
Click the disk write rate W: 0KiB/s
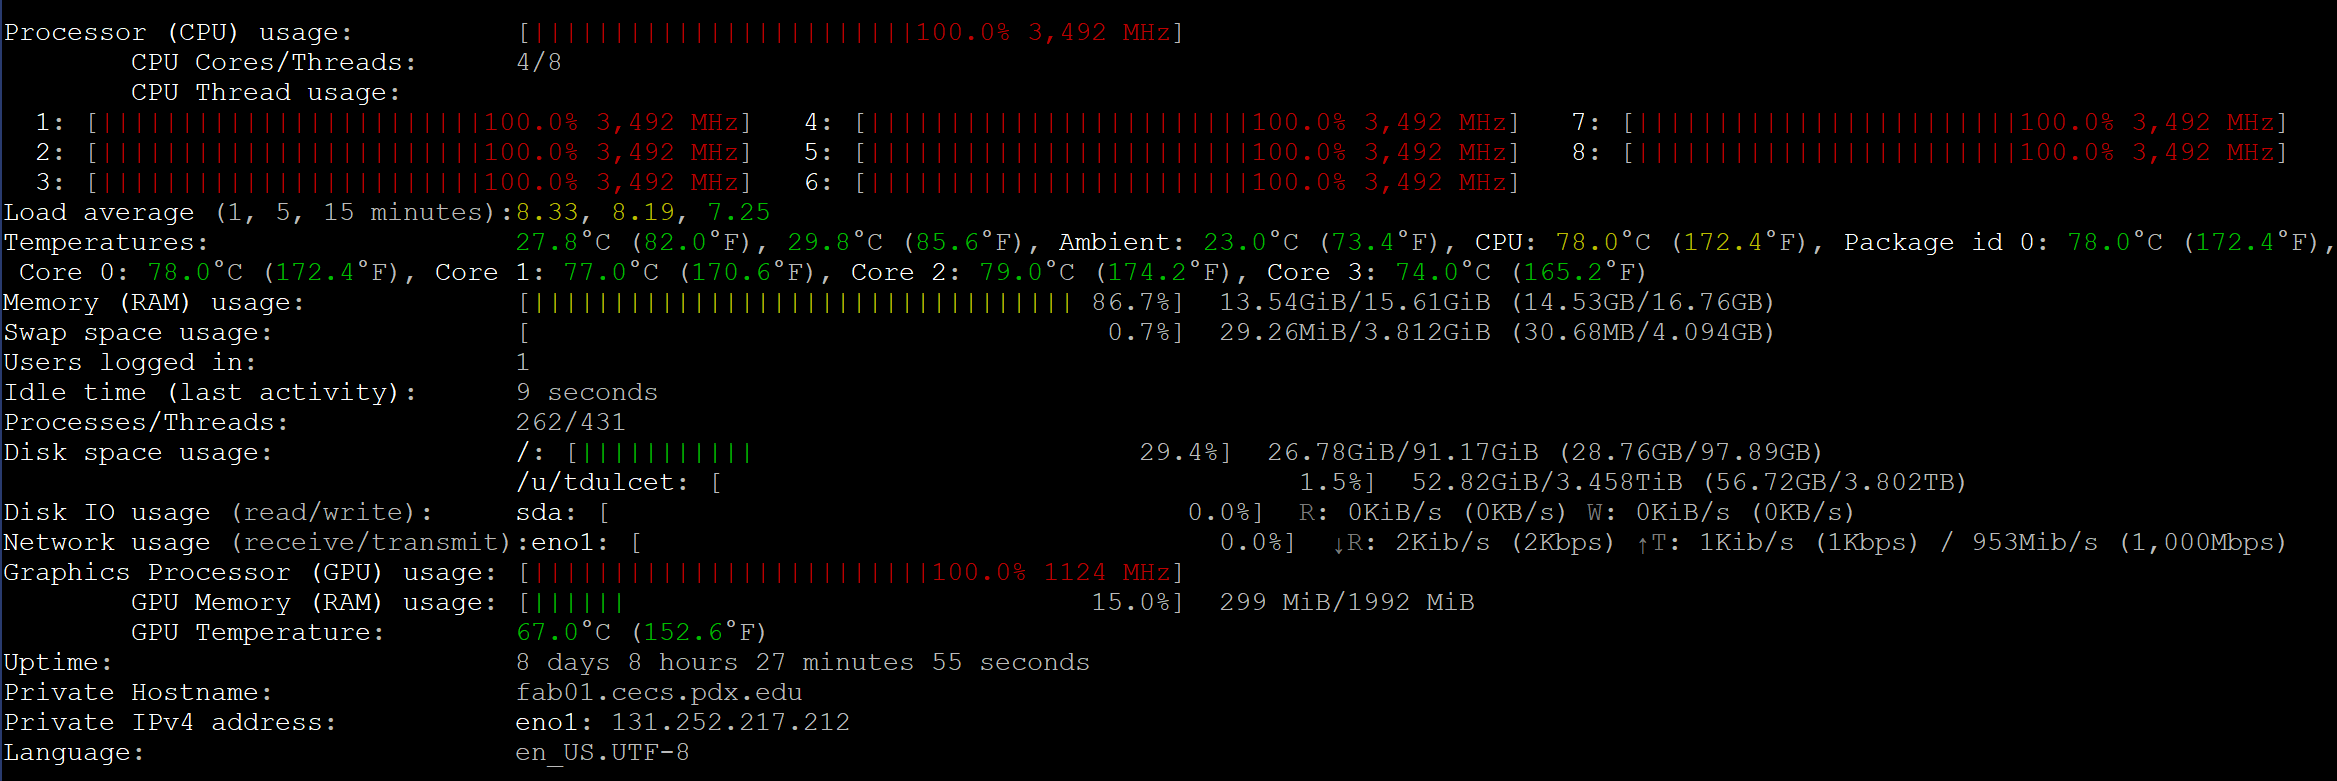(x=1659, y=512)
